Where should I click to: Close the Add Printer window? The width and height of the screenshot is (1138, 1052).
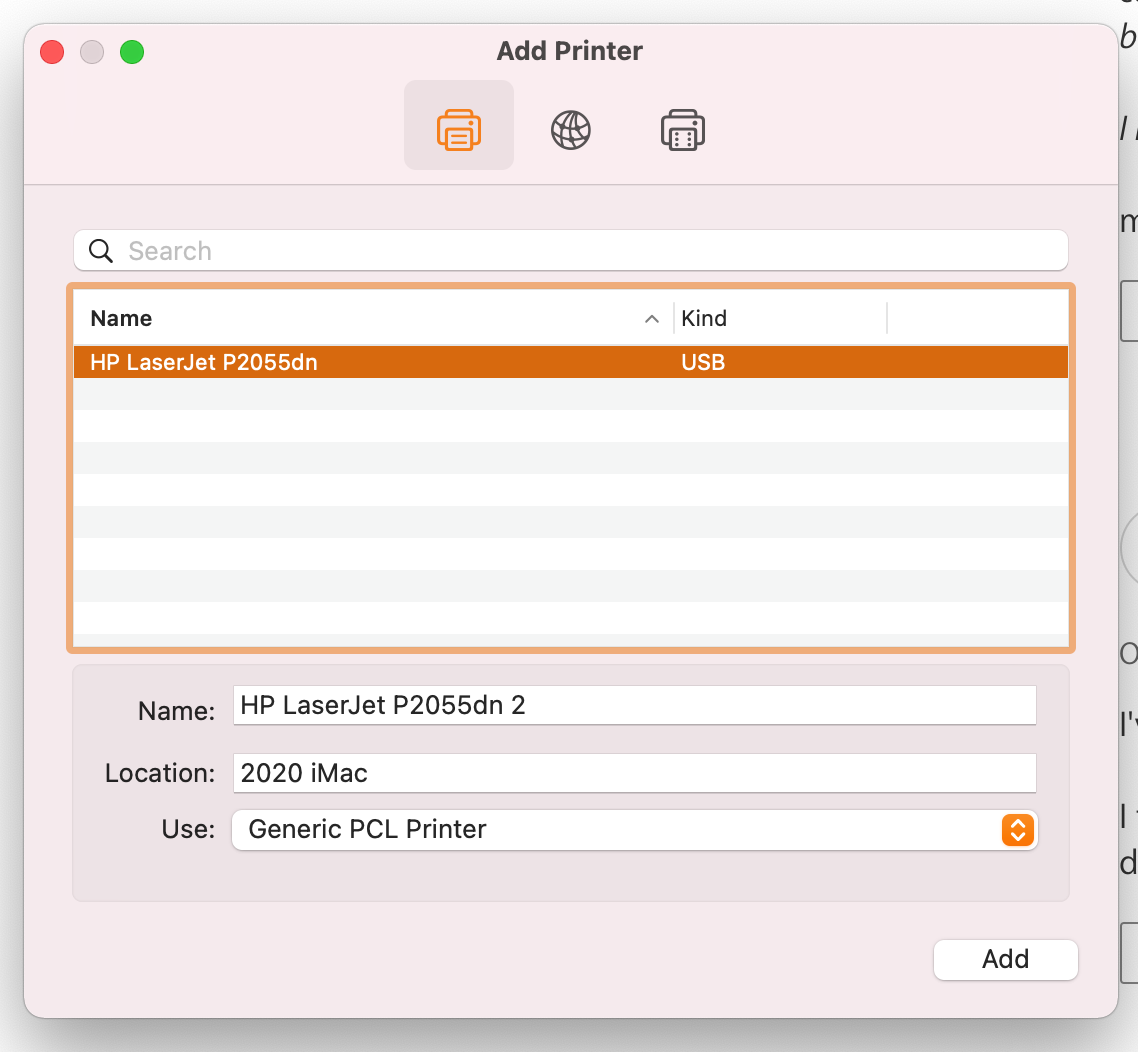click(52, 52)
